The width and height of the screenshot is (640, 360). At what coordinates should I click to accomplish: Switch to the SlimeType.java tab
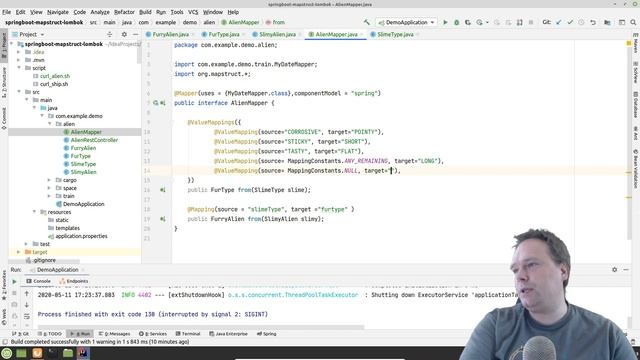(x=395, y=34)
